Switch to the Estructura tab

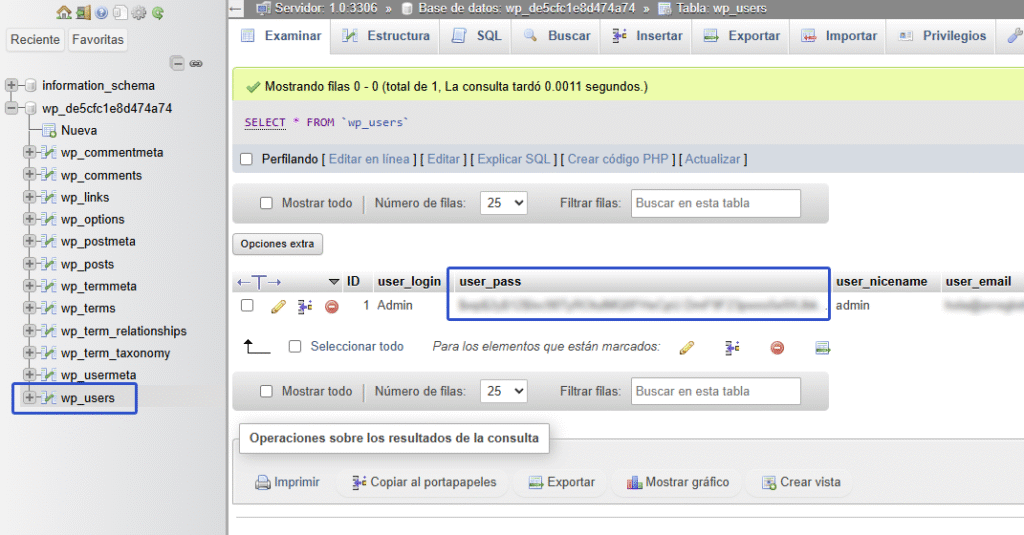(x=385, y=36)
